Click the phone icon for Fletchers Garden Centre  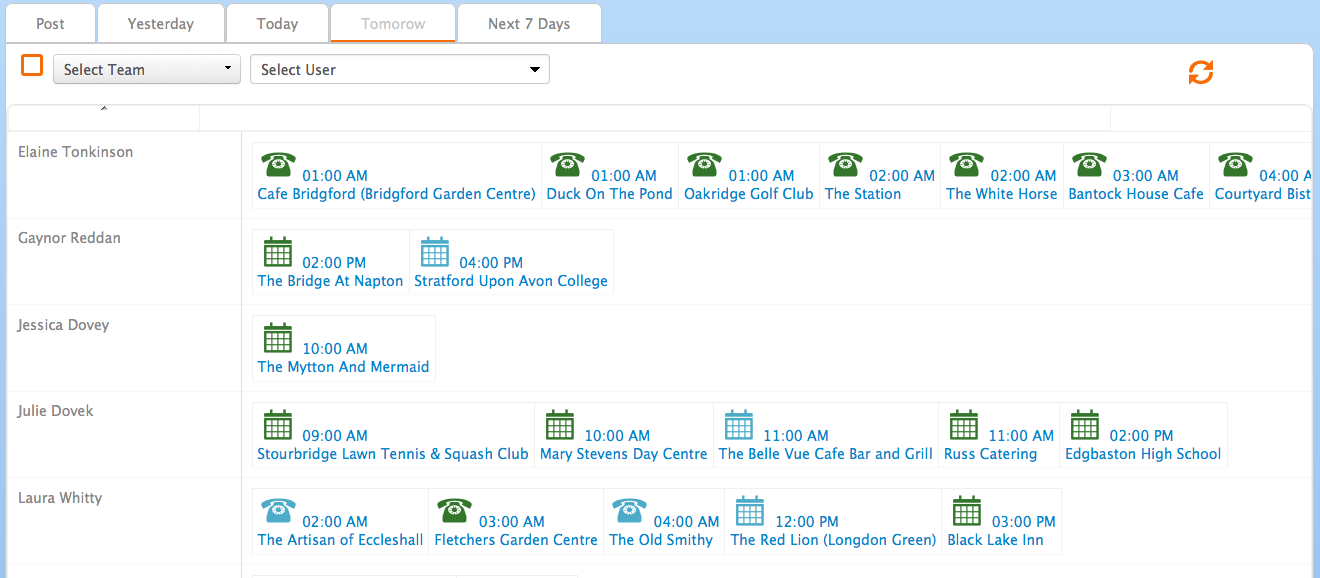pyautogui.click(x=454, y=510)
